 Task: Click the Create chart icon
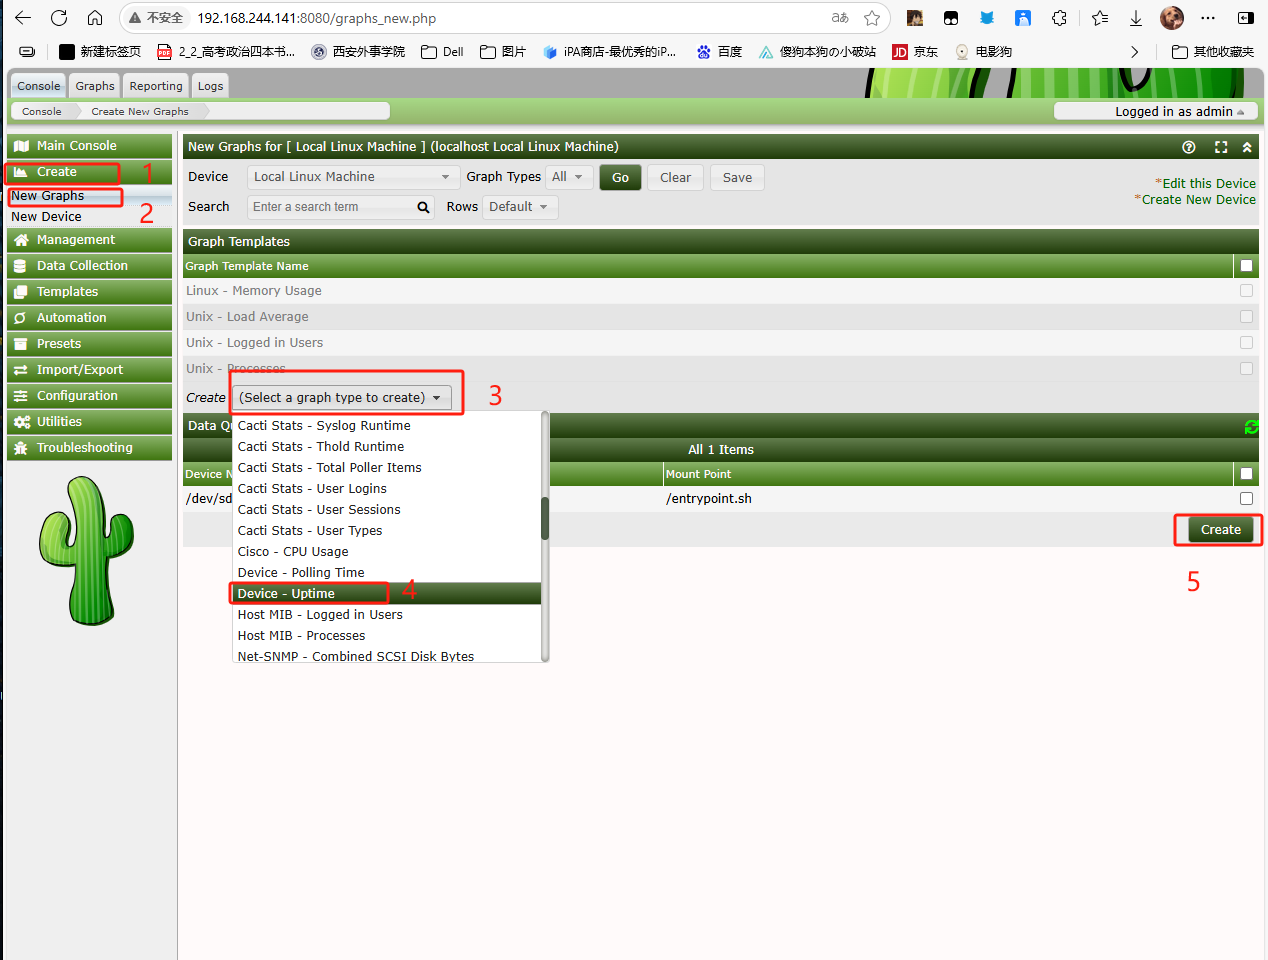click(x=21, y=172)
